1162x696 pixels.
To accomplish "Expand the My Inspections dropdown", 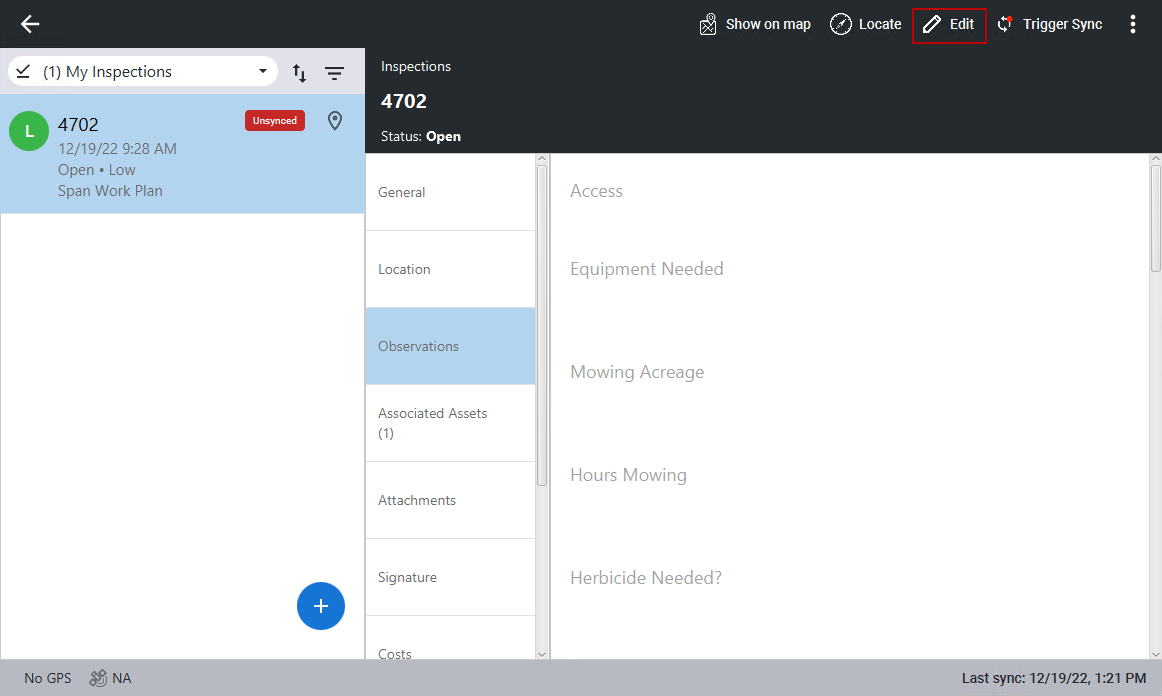I will [263, 72].
